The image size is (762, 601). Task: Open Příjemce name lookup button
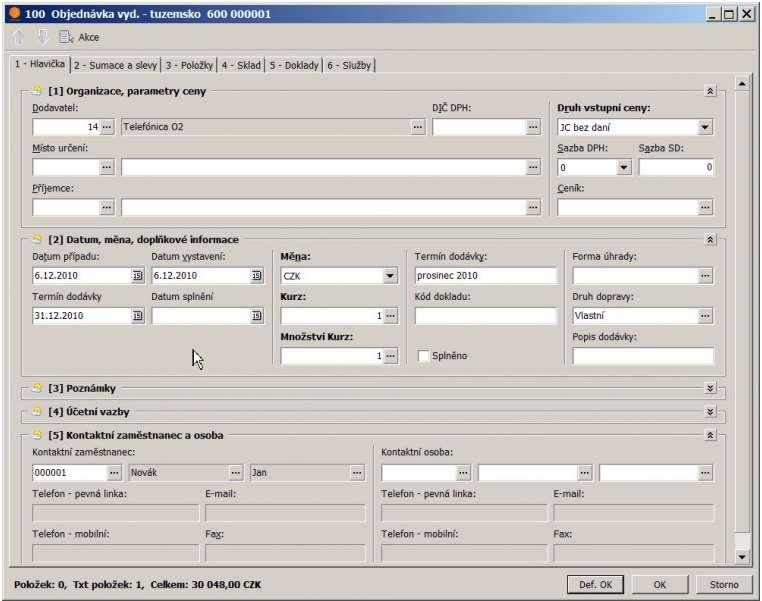(x=533, y=207)
